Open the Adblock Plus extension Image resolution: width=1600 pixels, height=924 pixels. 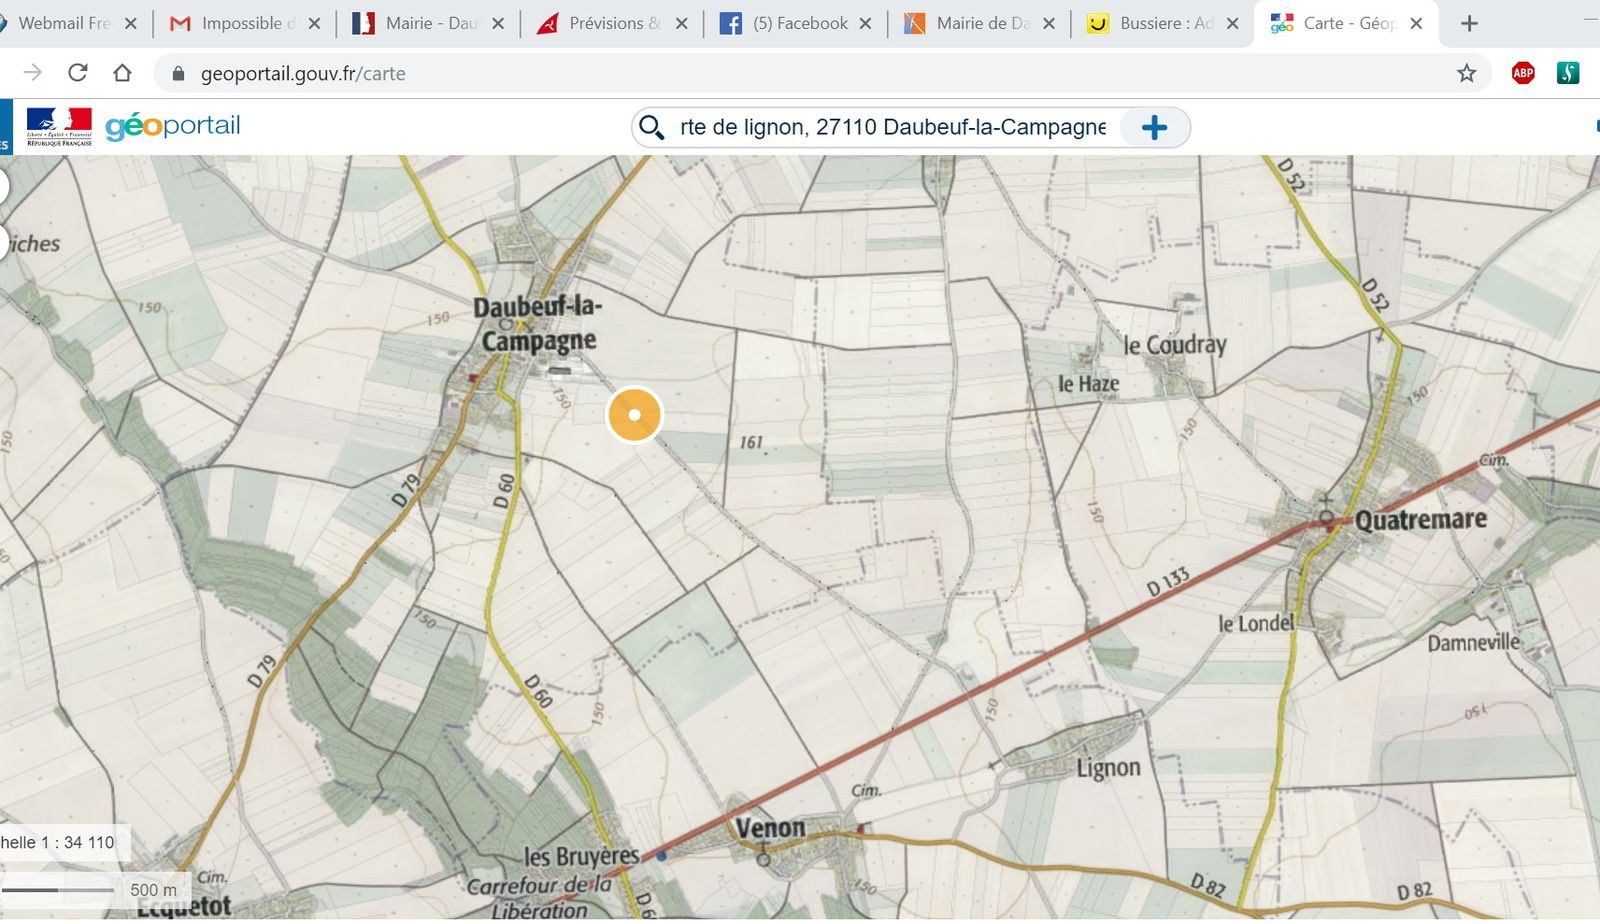(x=1523, y=73)
